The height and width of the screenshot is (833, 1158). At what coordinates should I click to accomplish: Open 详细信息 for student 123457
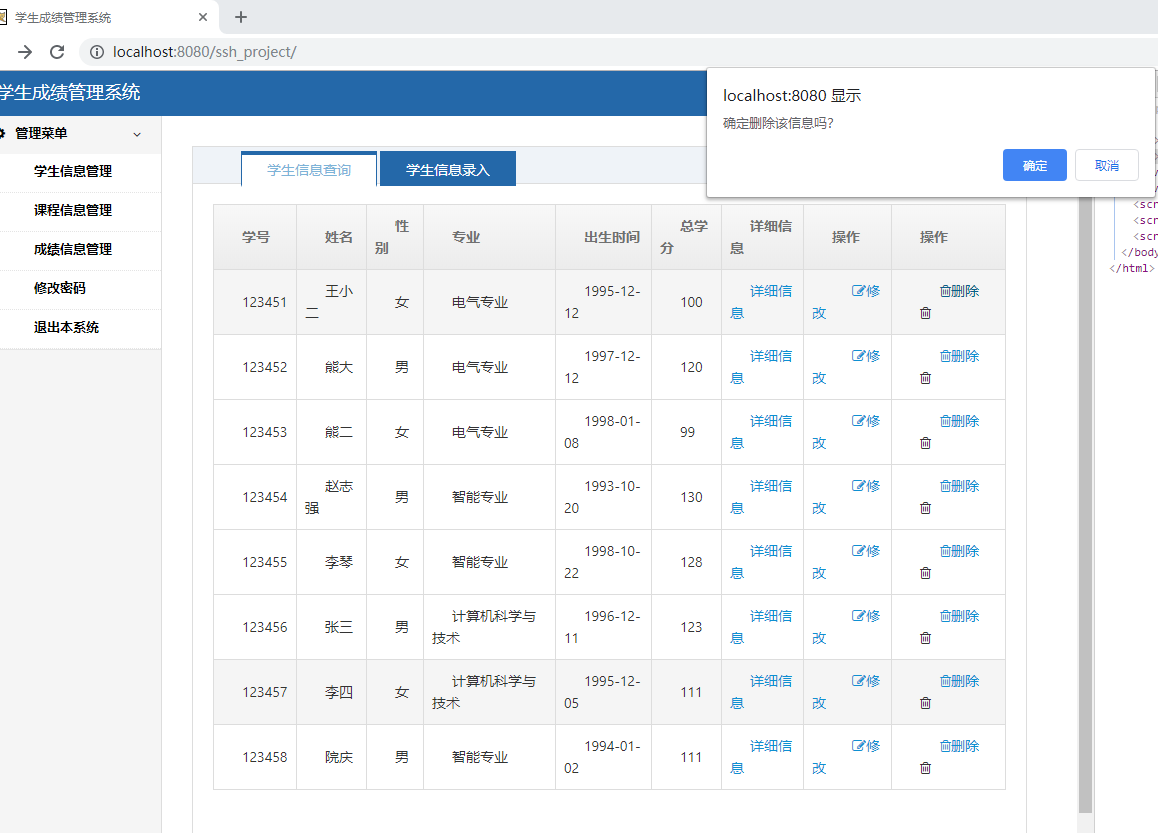(761, 692)
